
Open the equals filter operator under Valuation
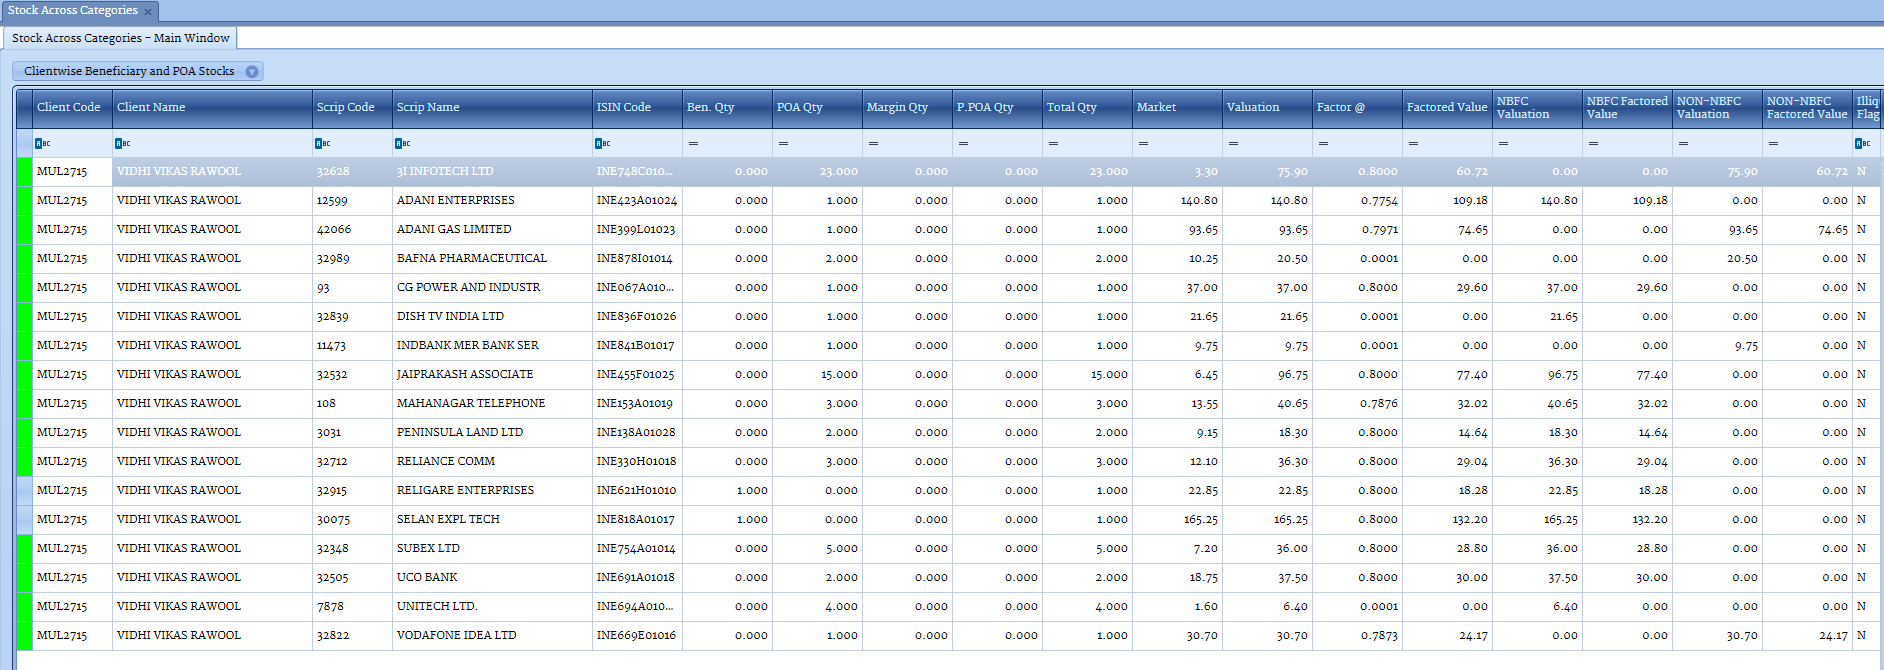click(x=1233, y=143)
